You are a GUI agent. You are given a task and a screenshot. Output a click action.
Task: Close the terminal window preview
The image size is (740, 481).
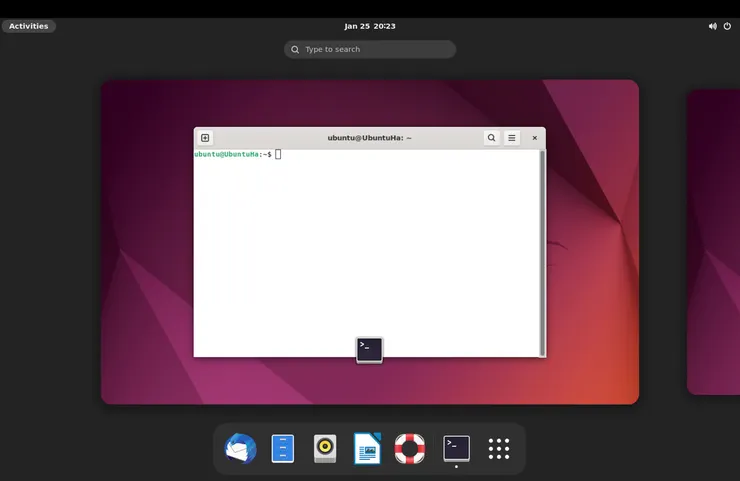[x=535, y=138]
